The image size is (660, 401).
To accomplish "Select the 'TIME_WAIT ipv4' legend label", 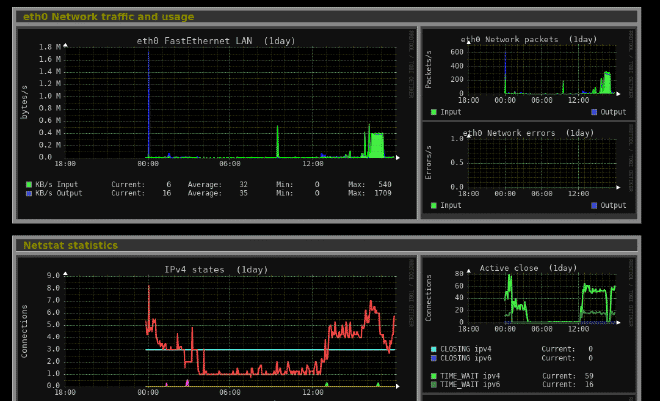I will point(470,376).
